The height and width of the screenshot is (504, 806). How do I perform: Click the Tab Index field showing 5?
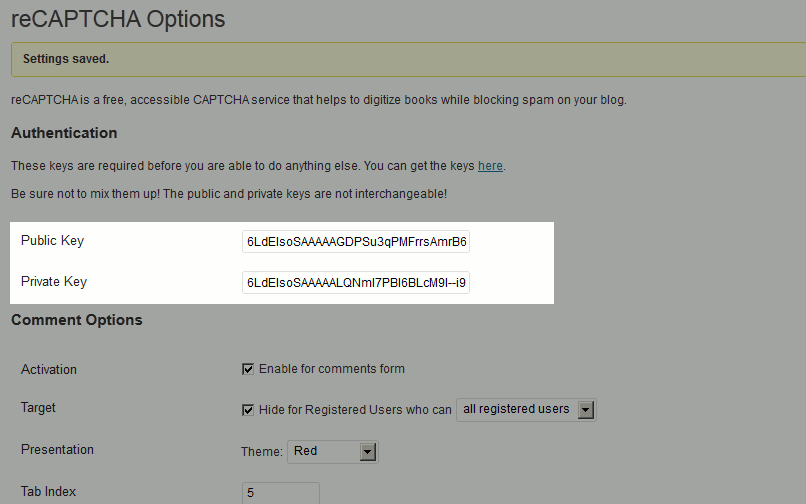[281, 493]
